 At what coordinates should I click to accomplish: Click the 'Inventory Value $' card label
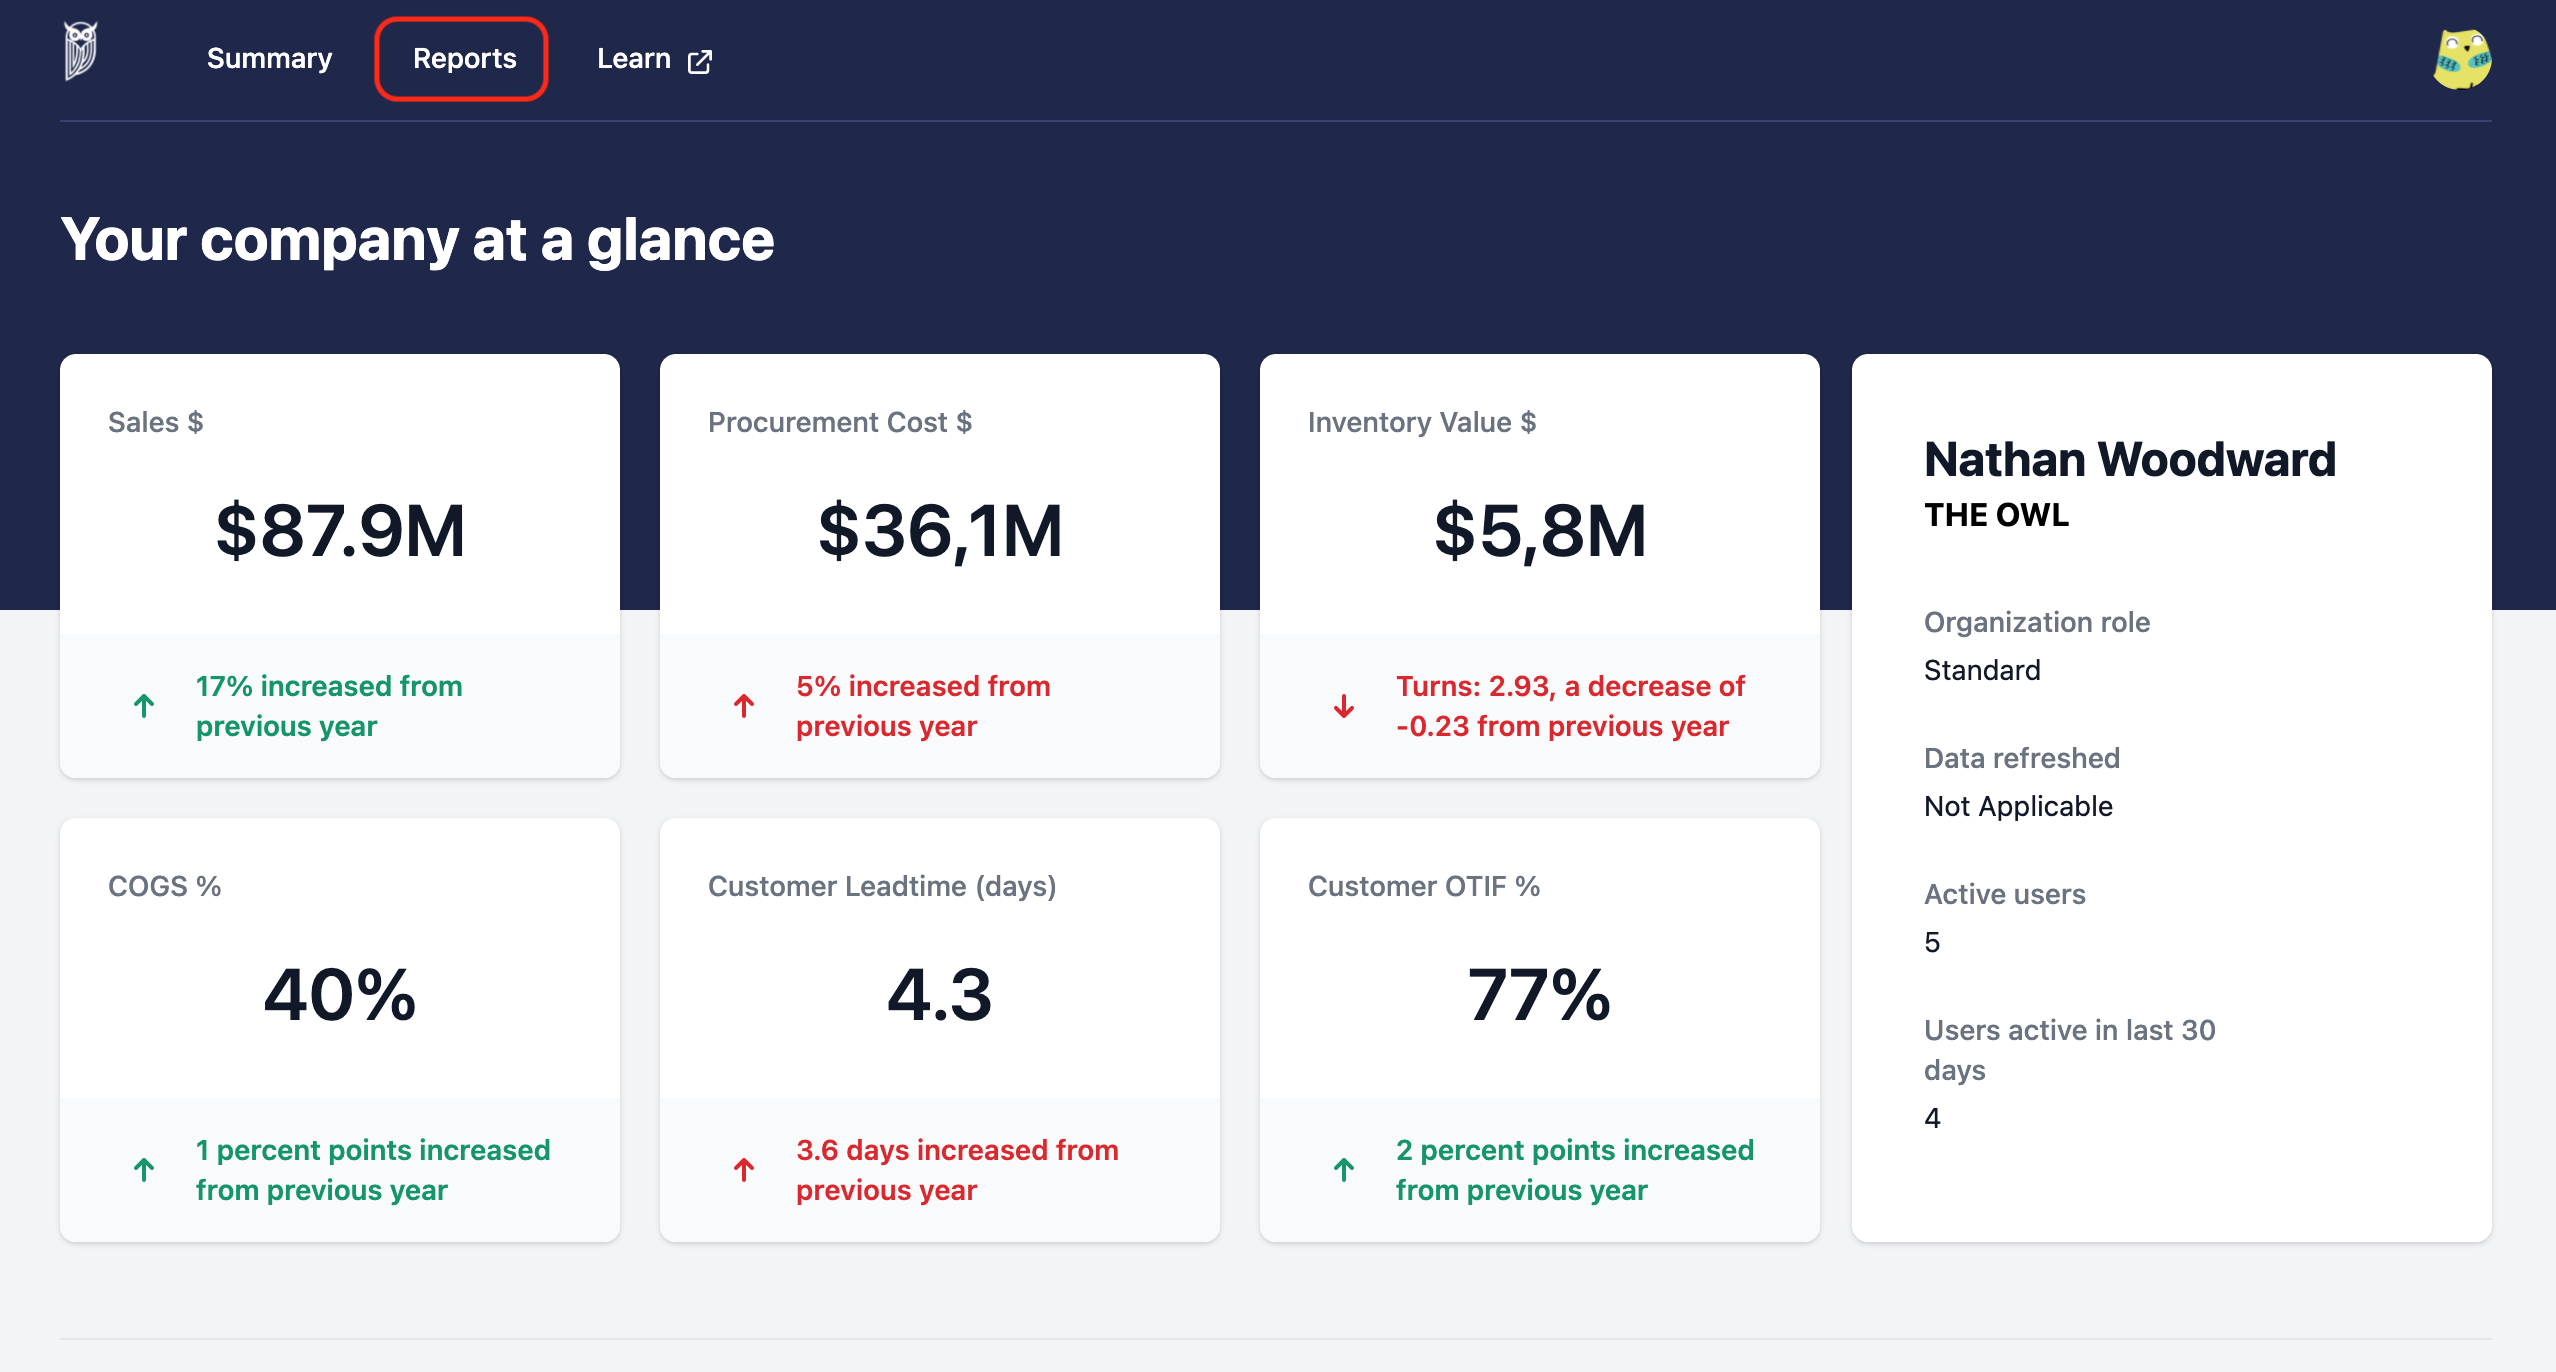click(x=1422, y=422)
